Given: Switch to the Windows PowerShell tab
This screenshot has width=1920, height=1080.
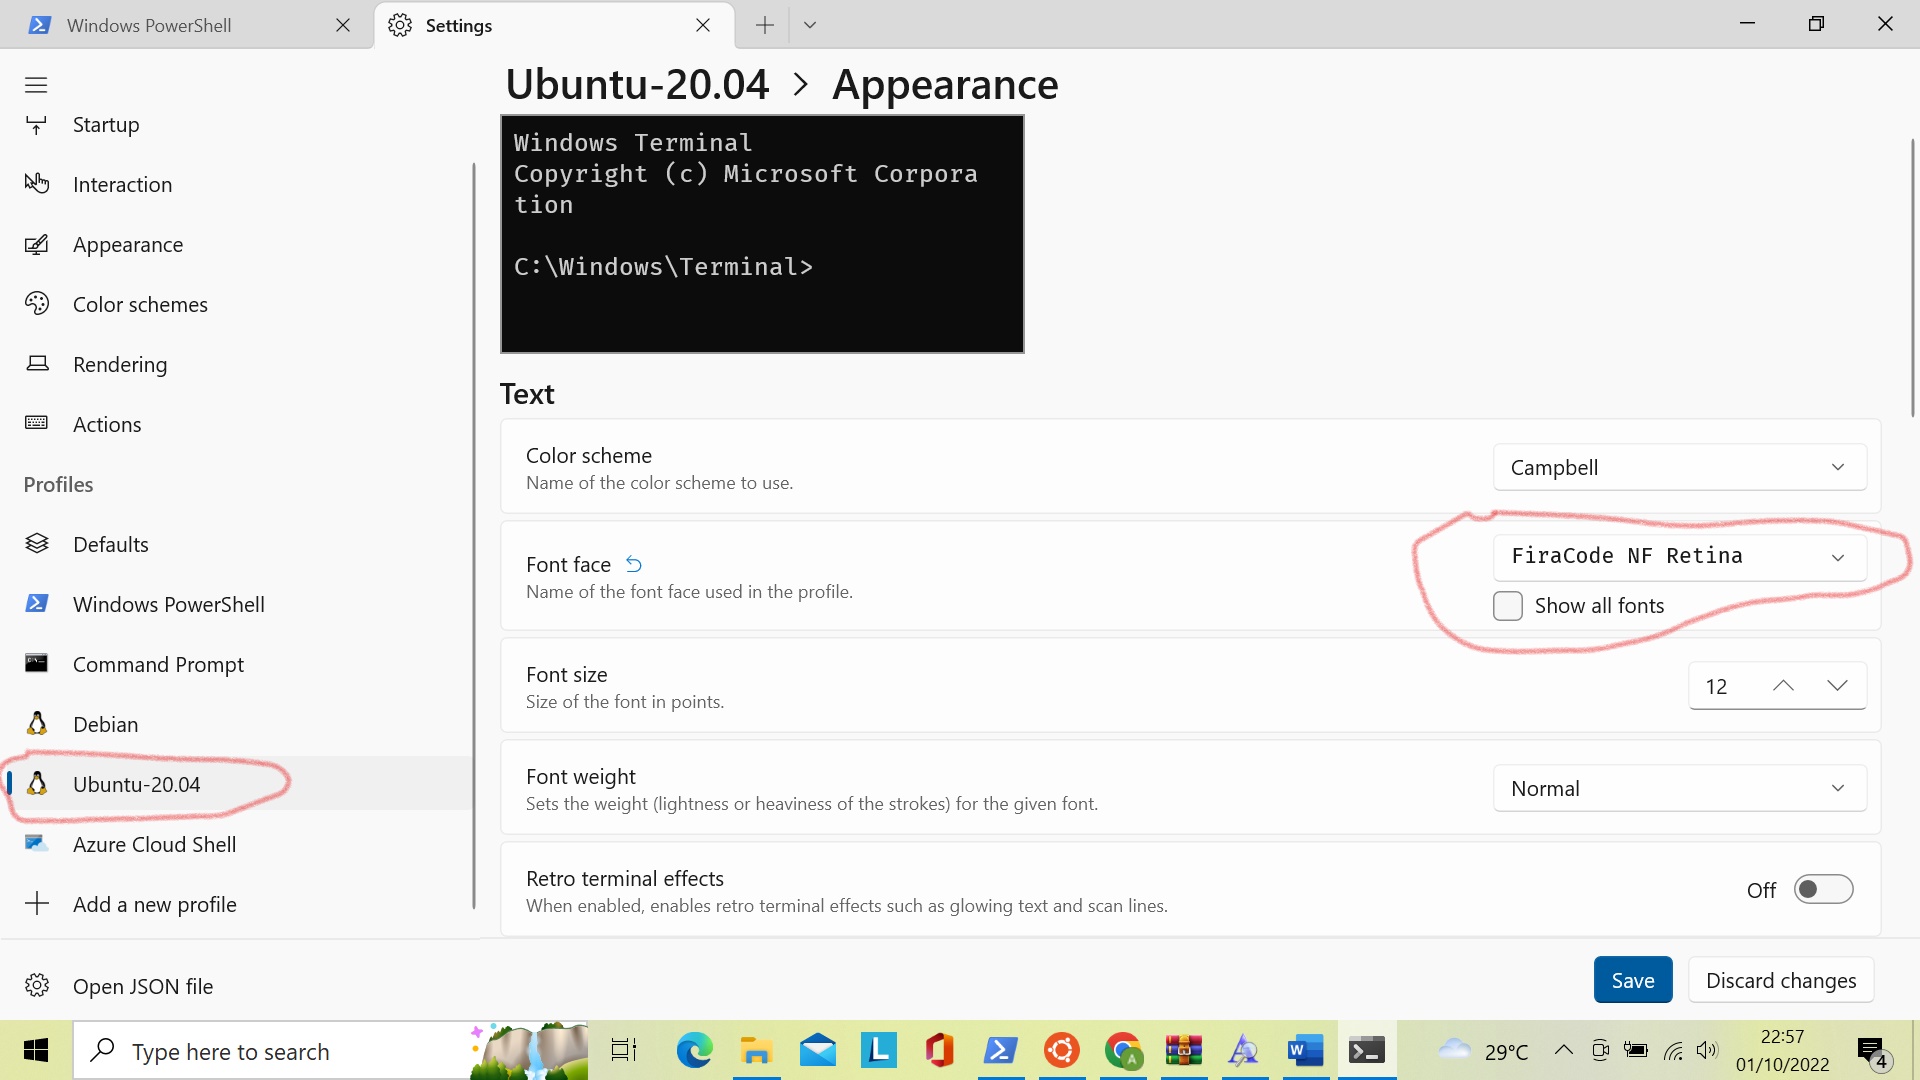Looking at the screenshot, I should tap(150, 25).
